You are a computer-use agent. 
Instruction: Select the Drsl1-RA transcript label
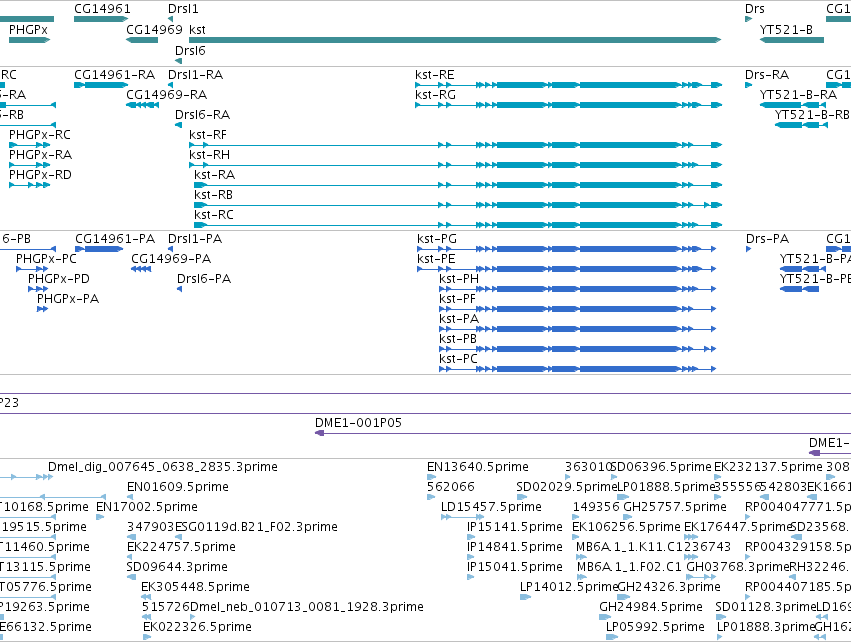[195, 74]
